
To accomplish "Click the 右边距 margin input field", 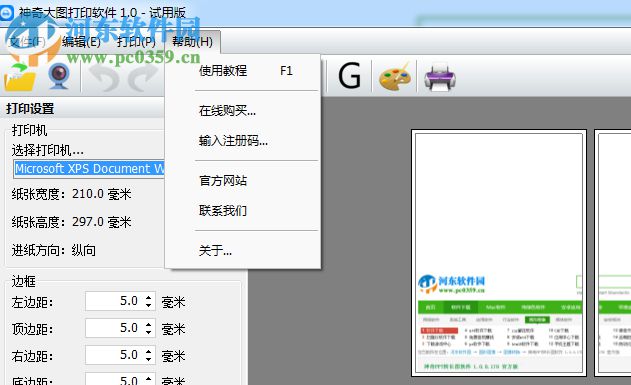I will tap(120, 355).
